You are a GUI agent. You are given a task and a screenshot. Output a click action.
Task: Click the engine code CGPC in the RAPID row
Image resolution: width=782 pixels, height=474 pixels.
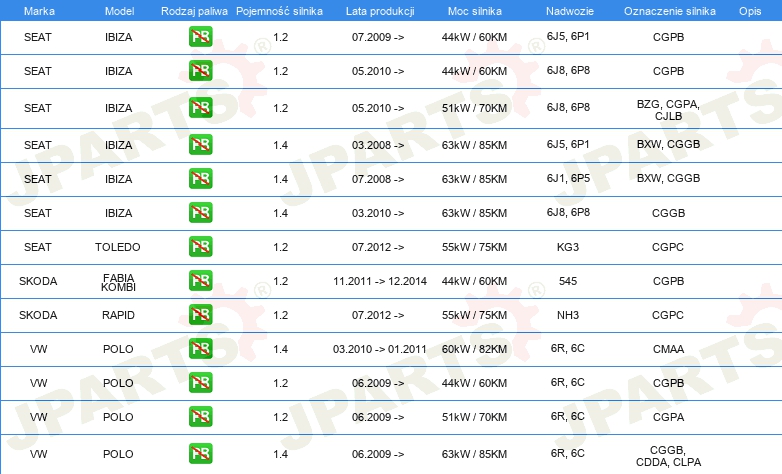668,315
